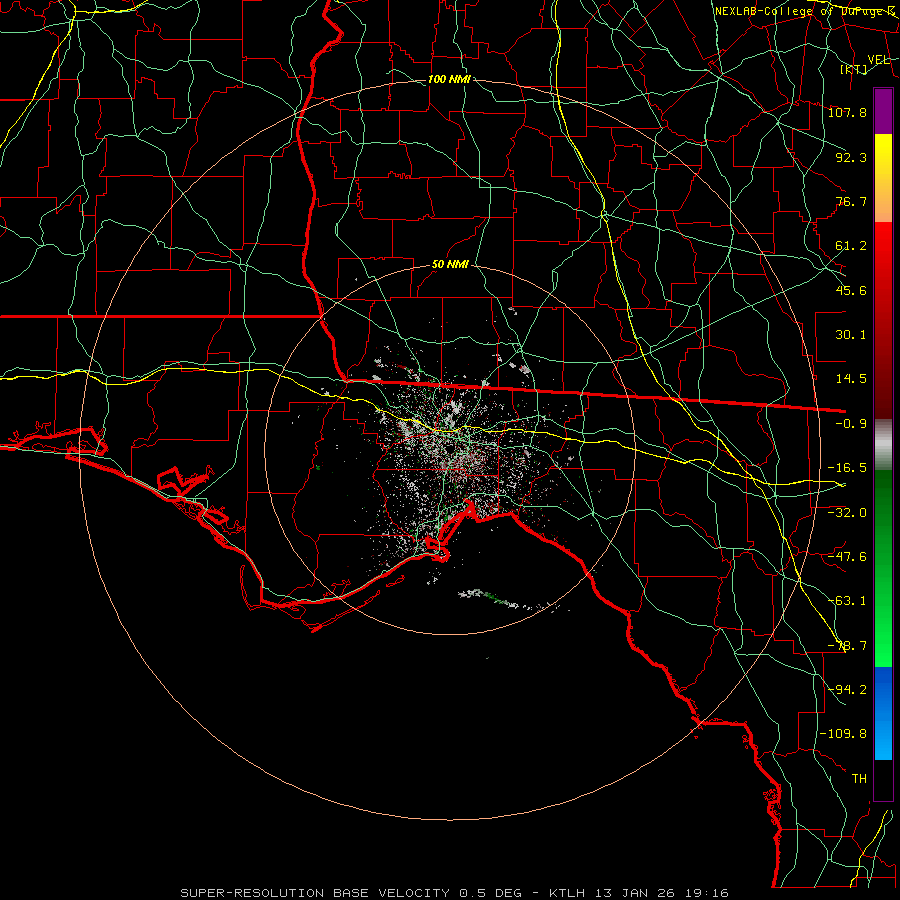Pick the blue segment of velocity color bar

[883, 713]
